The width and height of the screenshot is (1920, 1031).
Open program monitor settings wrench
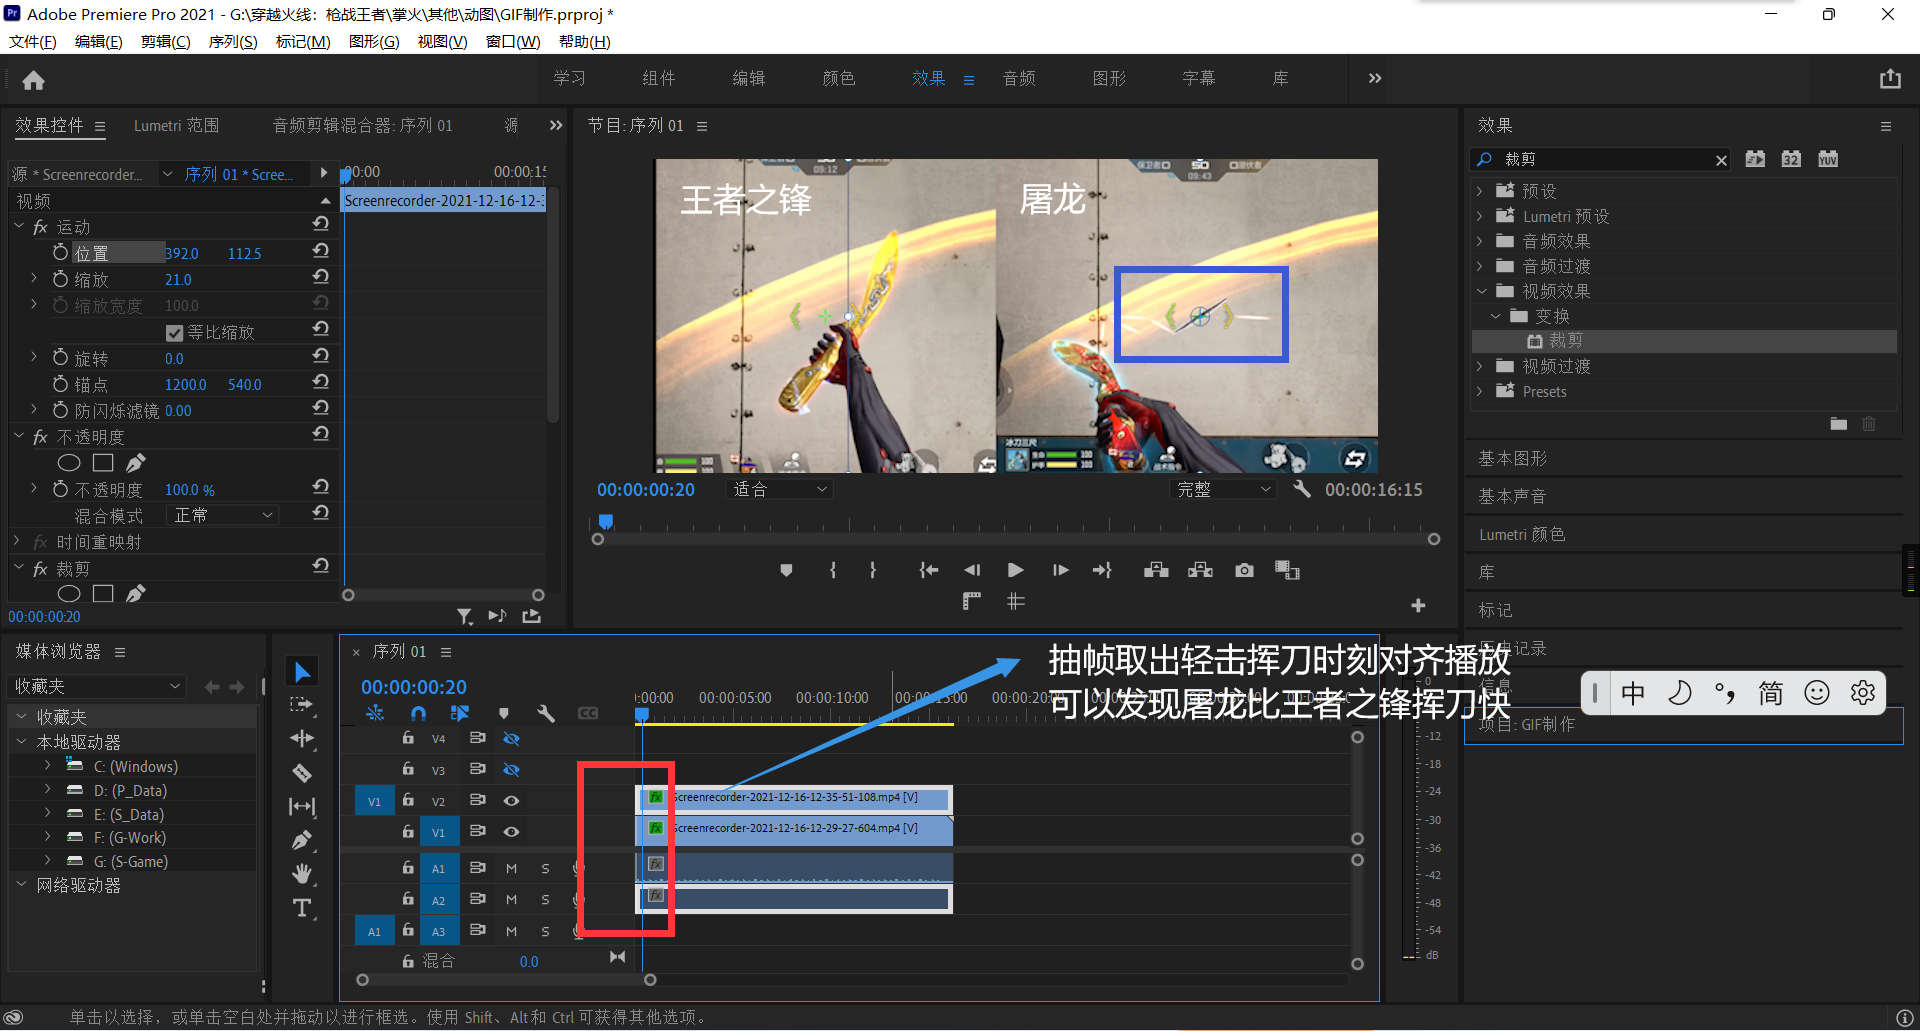pos(1301,489)
